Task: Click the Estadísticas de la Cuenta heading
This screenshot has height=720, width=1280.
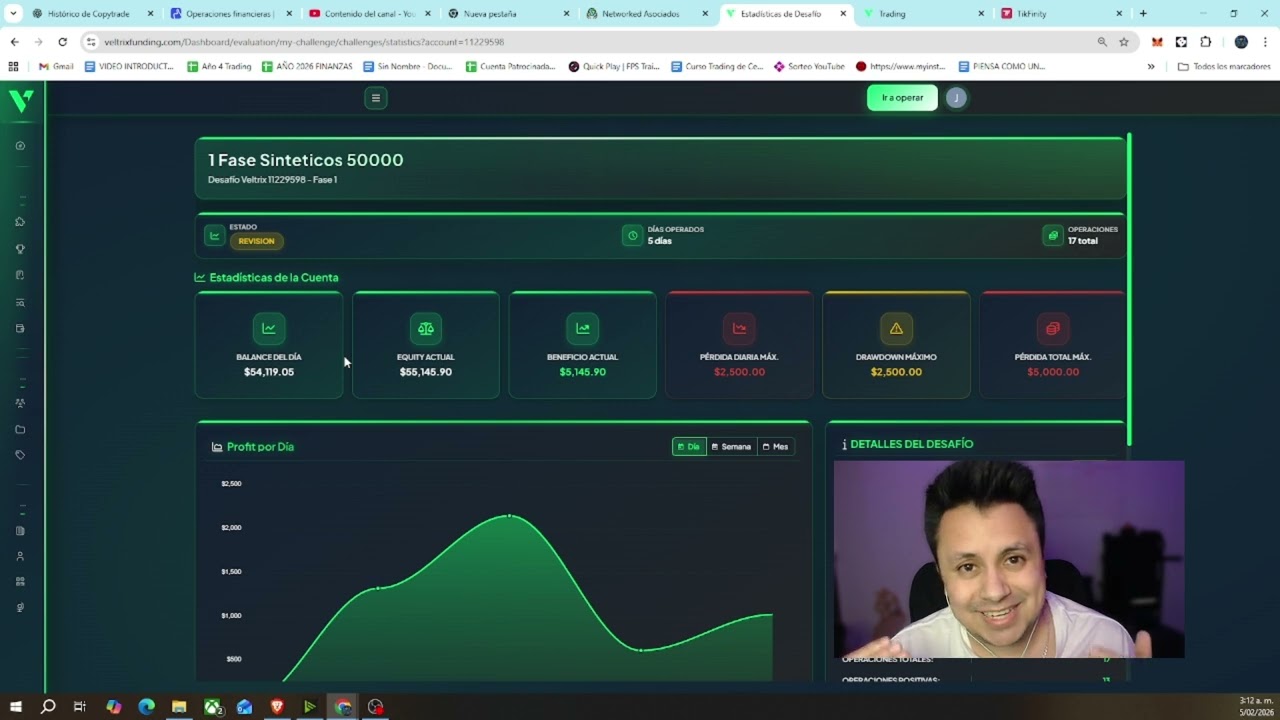Action: point(274,278)
